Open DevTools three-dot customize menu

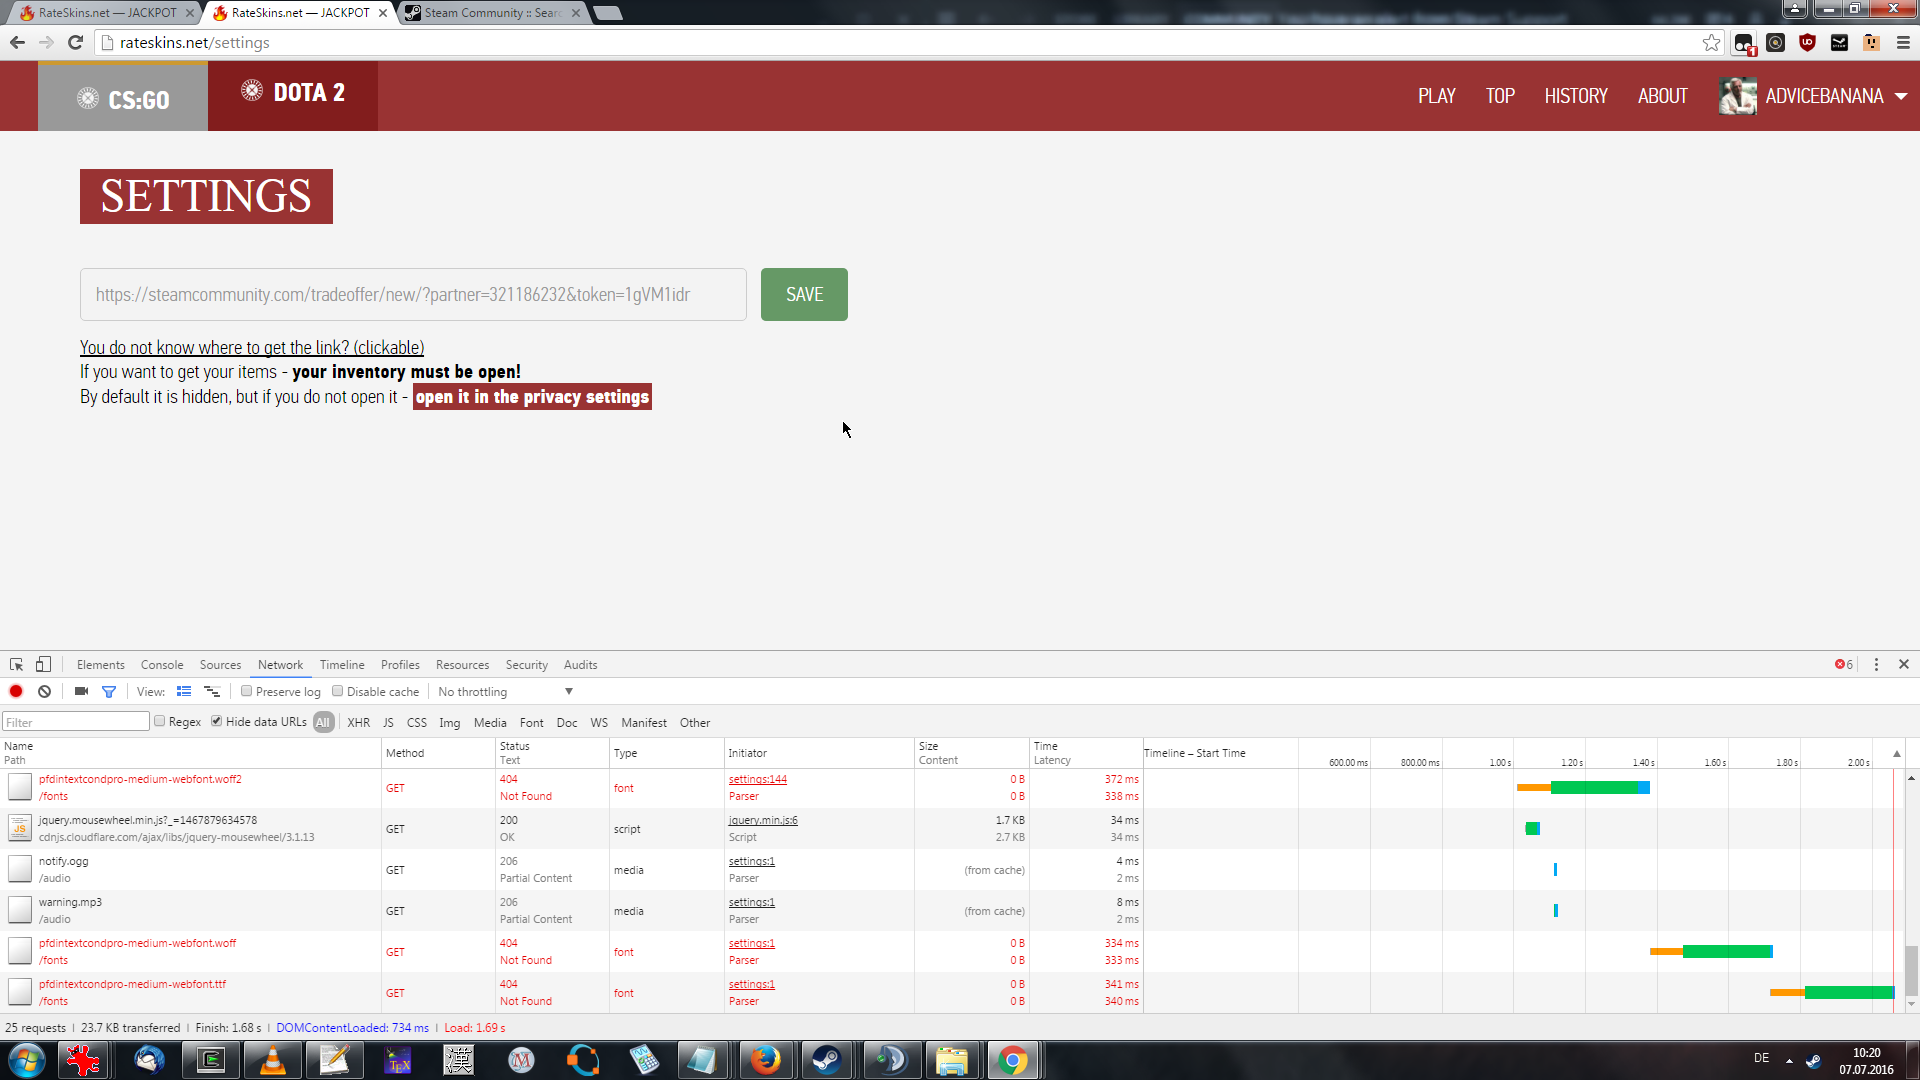pyautogui.click(x=1876, y=664)
